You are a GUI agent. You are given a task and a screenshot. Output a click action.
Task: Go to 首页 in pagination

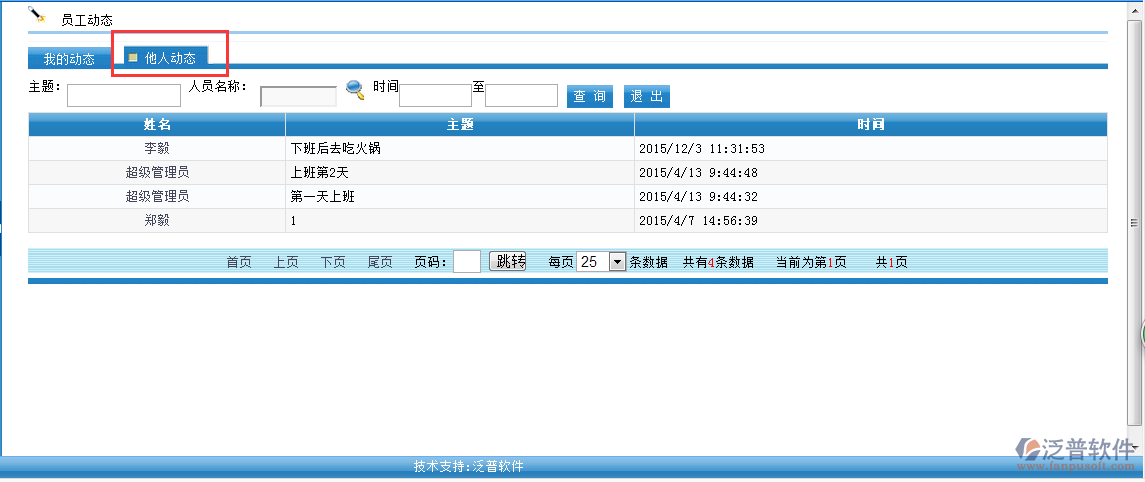(x=239, y=263)
